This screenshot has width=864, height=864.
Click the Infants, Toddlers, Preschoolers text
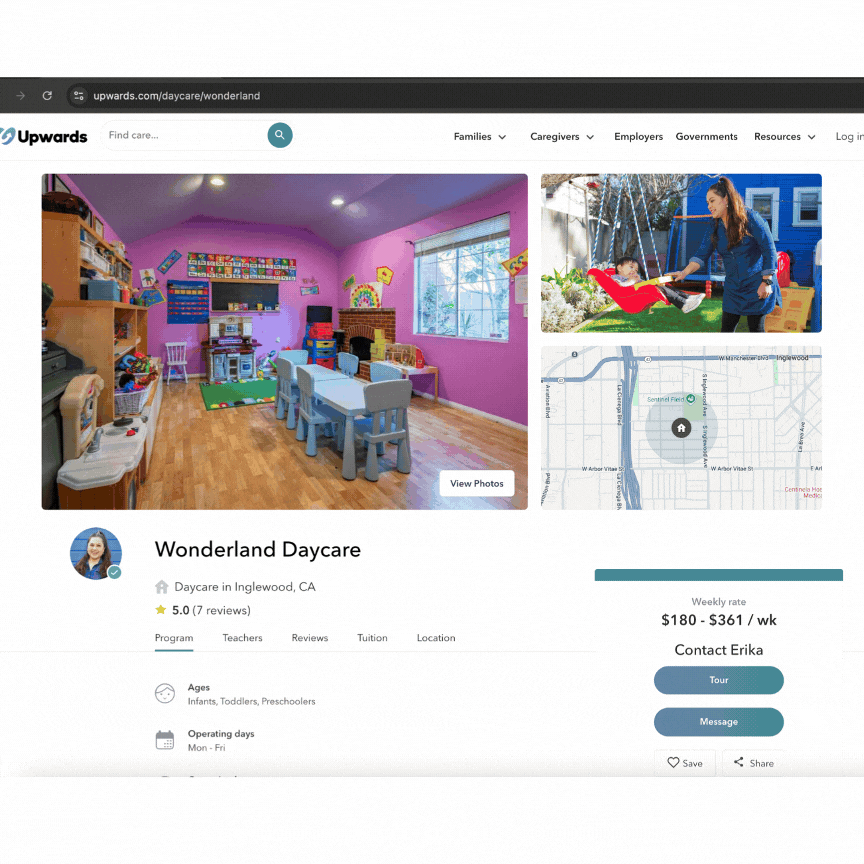(x=251, y=701)
